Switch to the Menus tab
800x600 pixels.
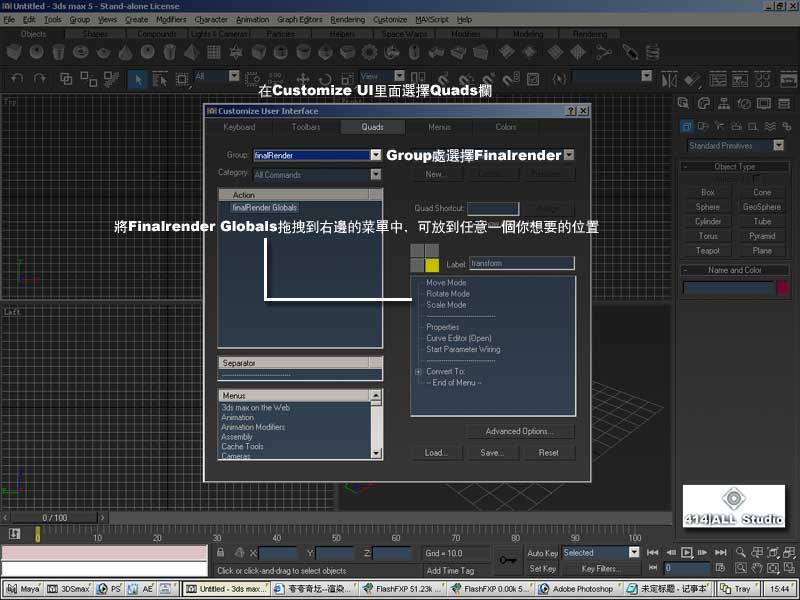(439, 127)
